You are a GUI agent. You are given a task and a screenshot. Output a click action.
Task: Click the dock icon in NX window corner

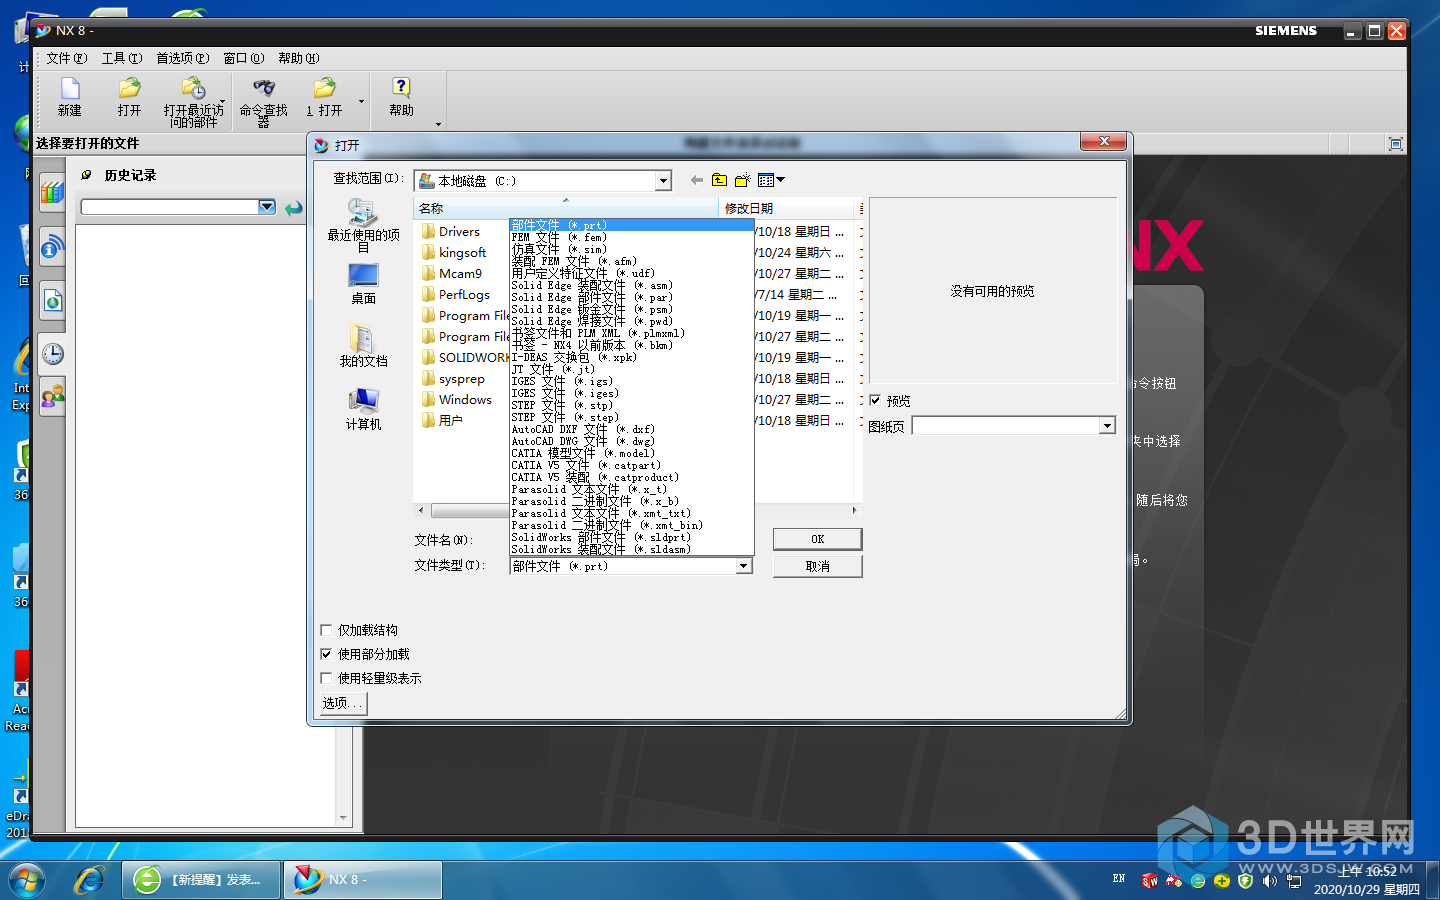tap(1395, 144)
